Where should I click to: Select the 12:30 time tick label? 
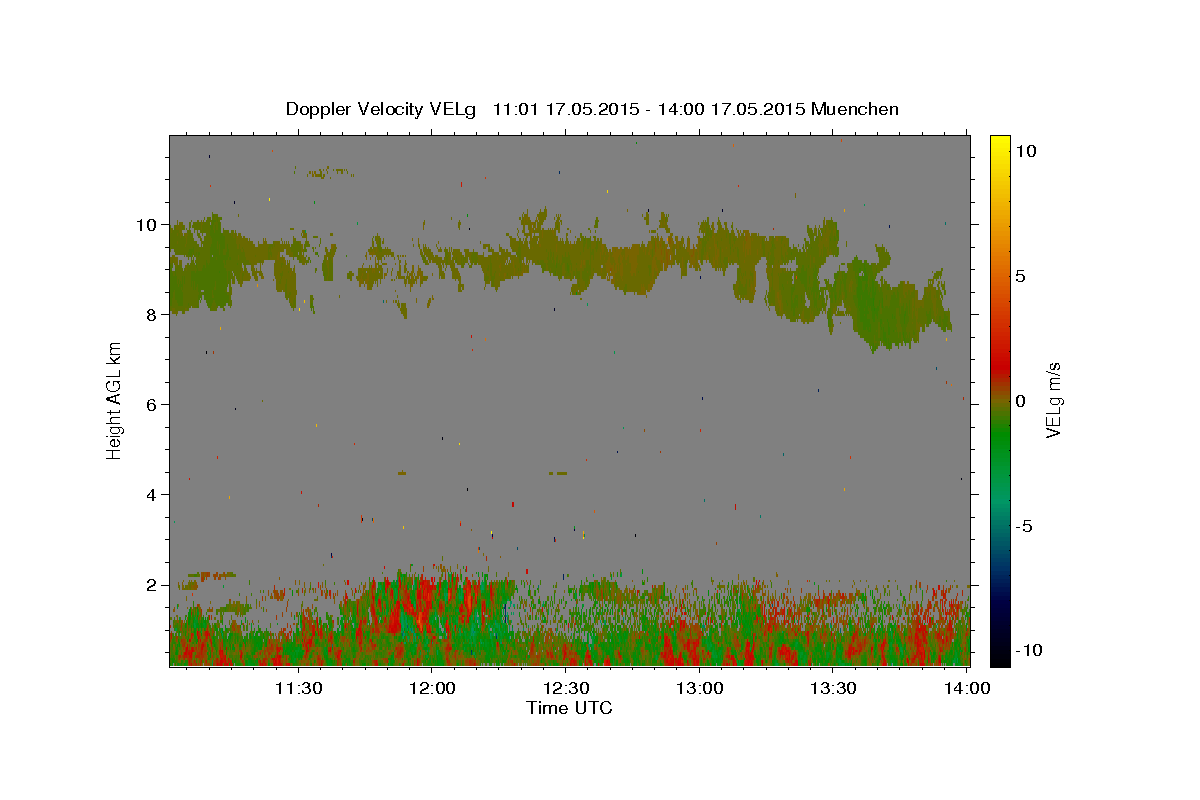click(x=566, y=688)
